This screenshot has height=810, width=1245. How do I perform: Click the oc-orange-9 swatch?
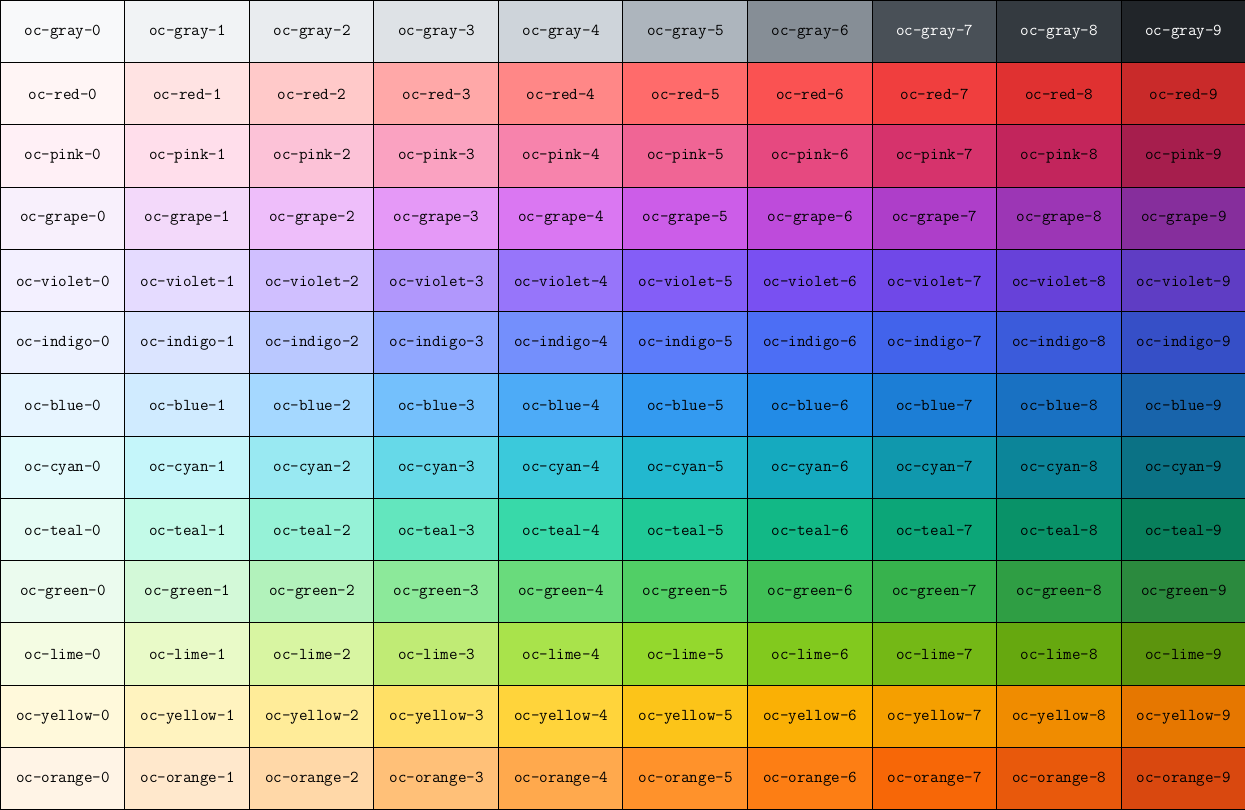(1183, 778)
